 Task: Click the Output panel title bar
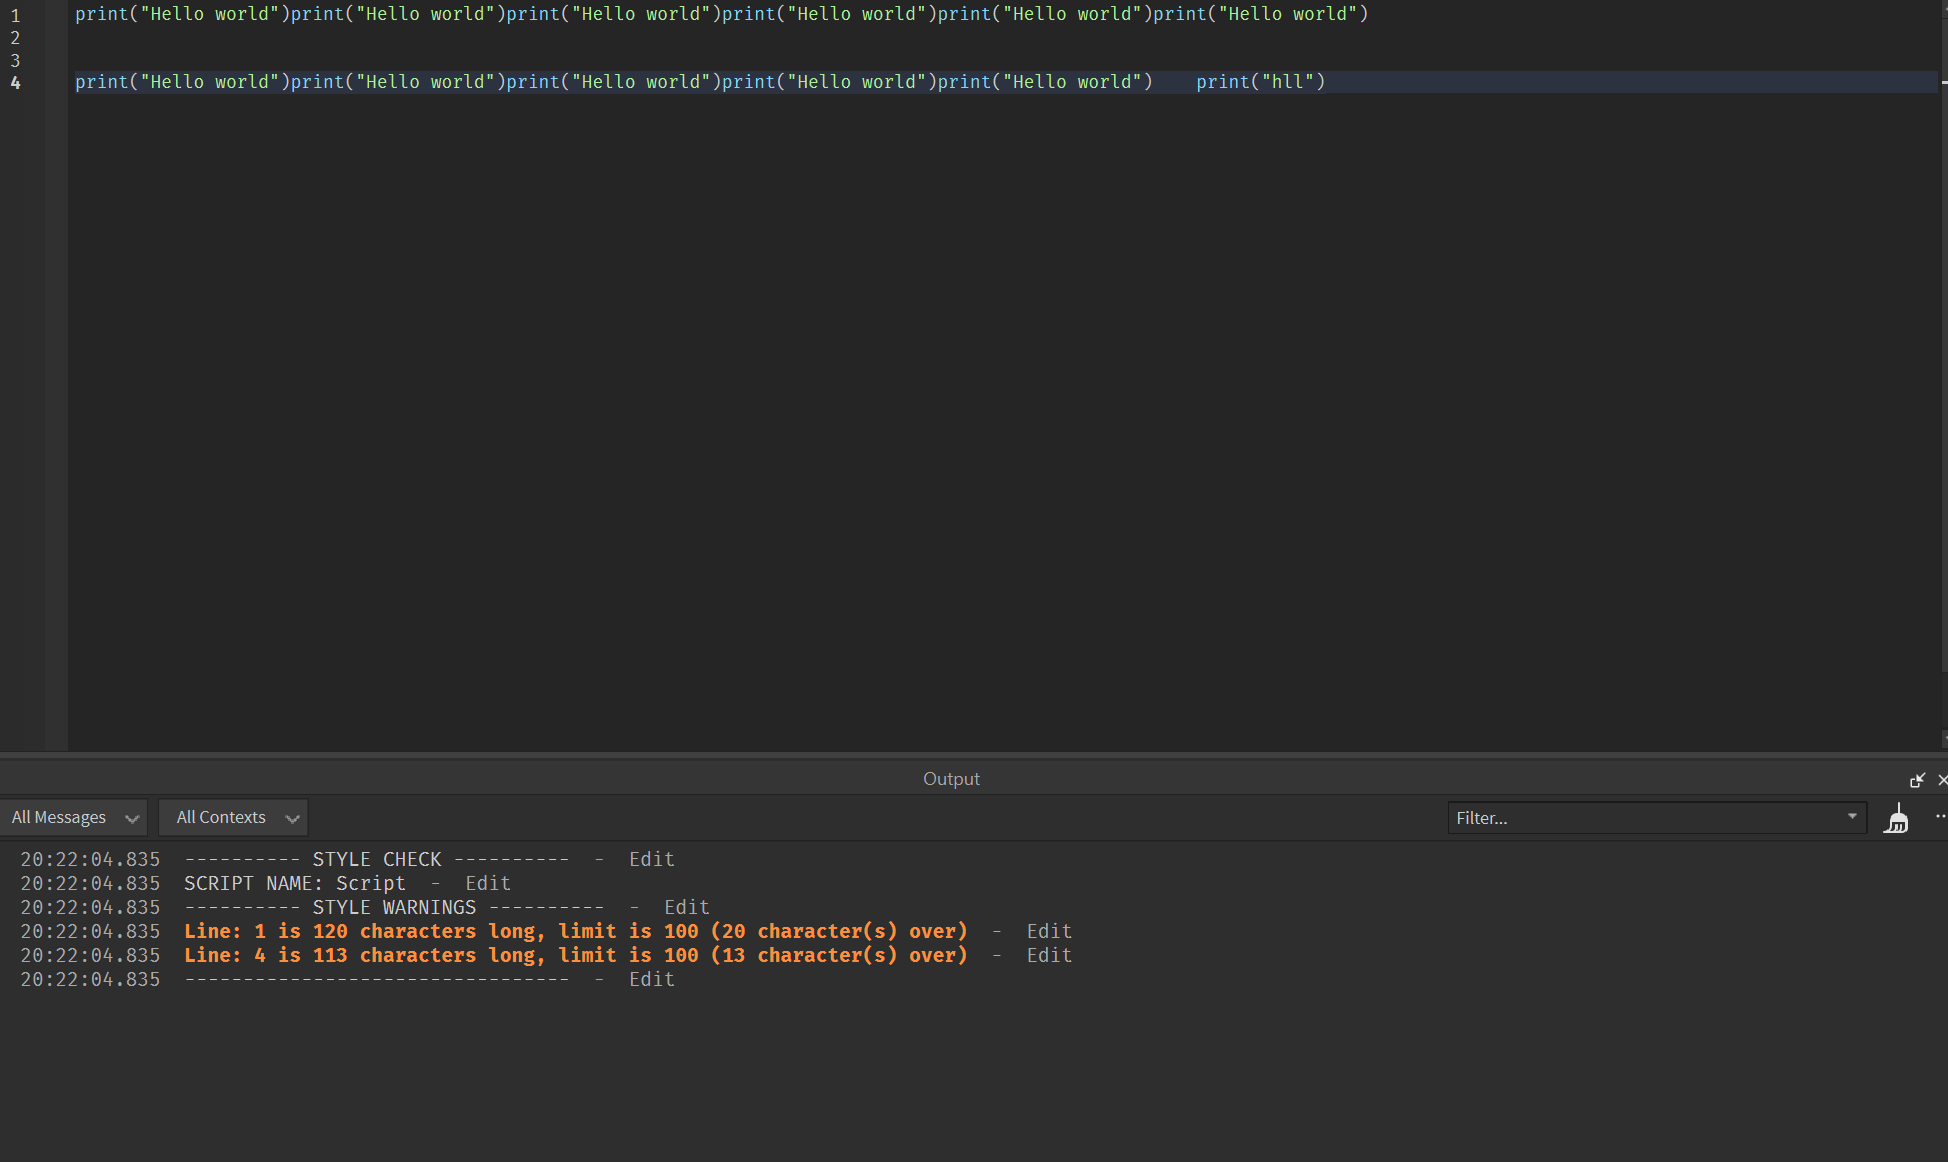point(950,779)
